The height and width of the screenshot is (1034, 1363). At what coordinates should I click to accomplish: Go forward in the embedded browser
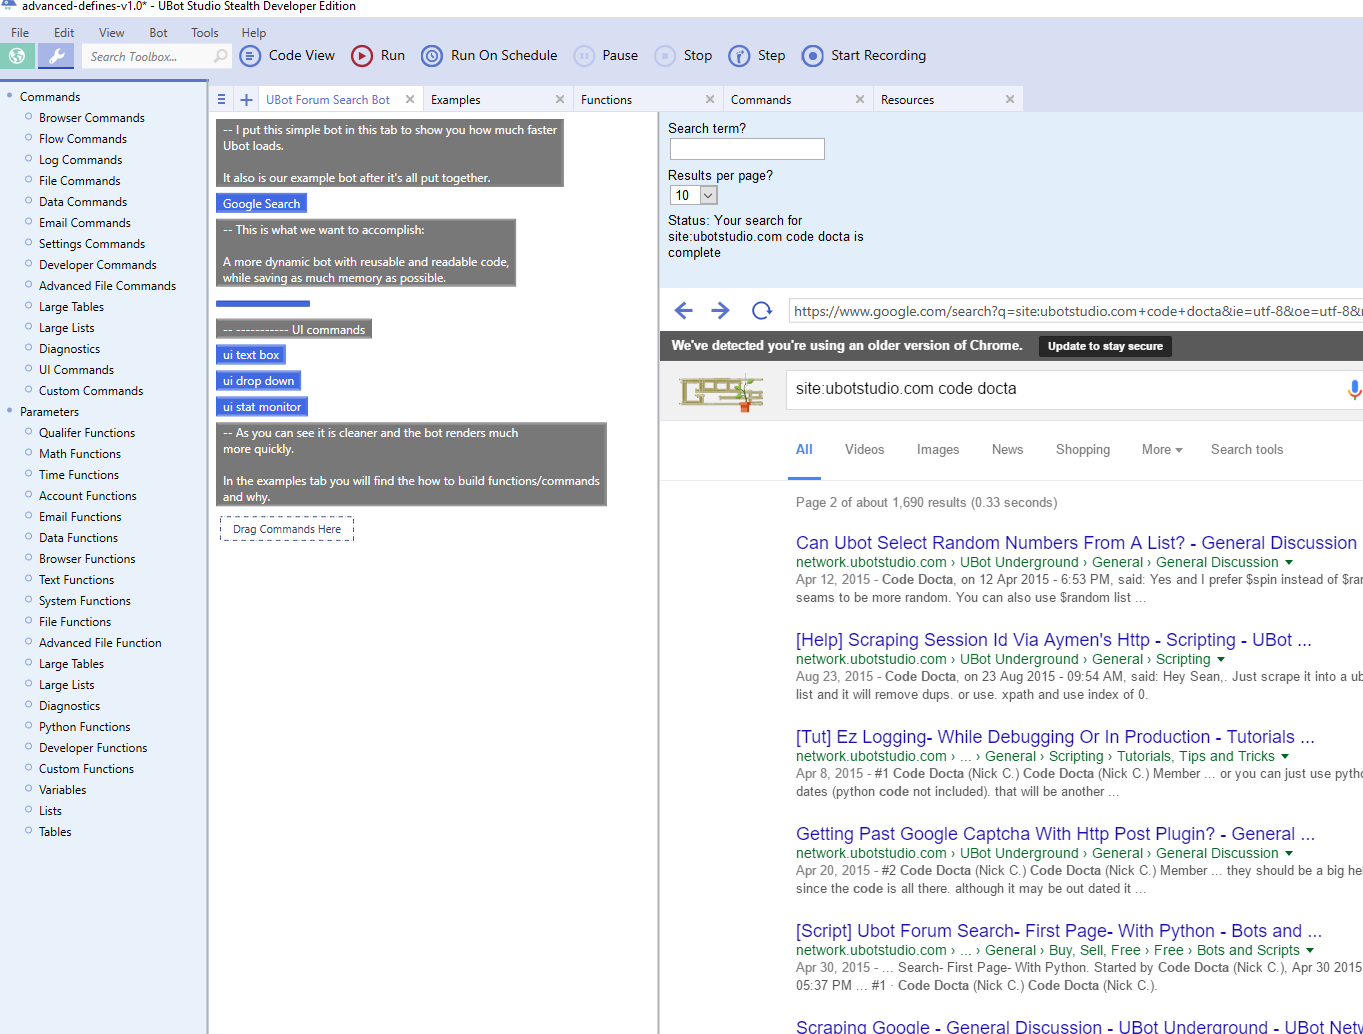click(x=720, y=311)
